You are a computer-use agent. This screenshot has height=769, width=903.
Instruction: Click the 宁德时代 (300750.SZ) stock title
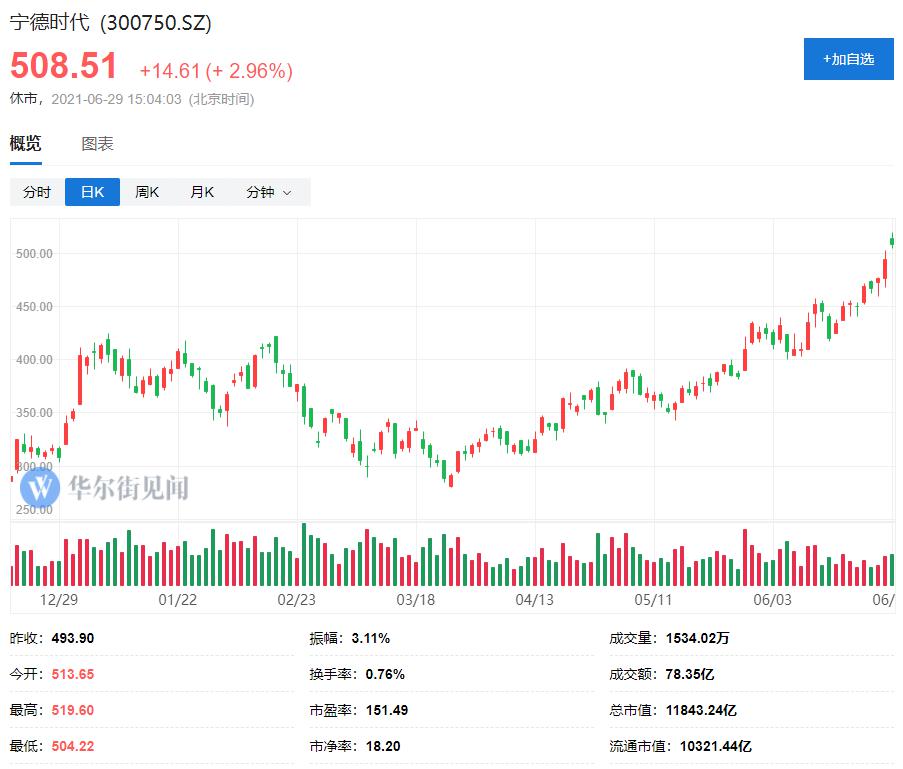(111, 22)
